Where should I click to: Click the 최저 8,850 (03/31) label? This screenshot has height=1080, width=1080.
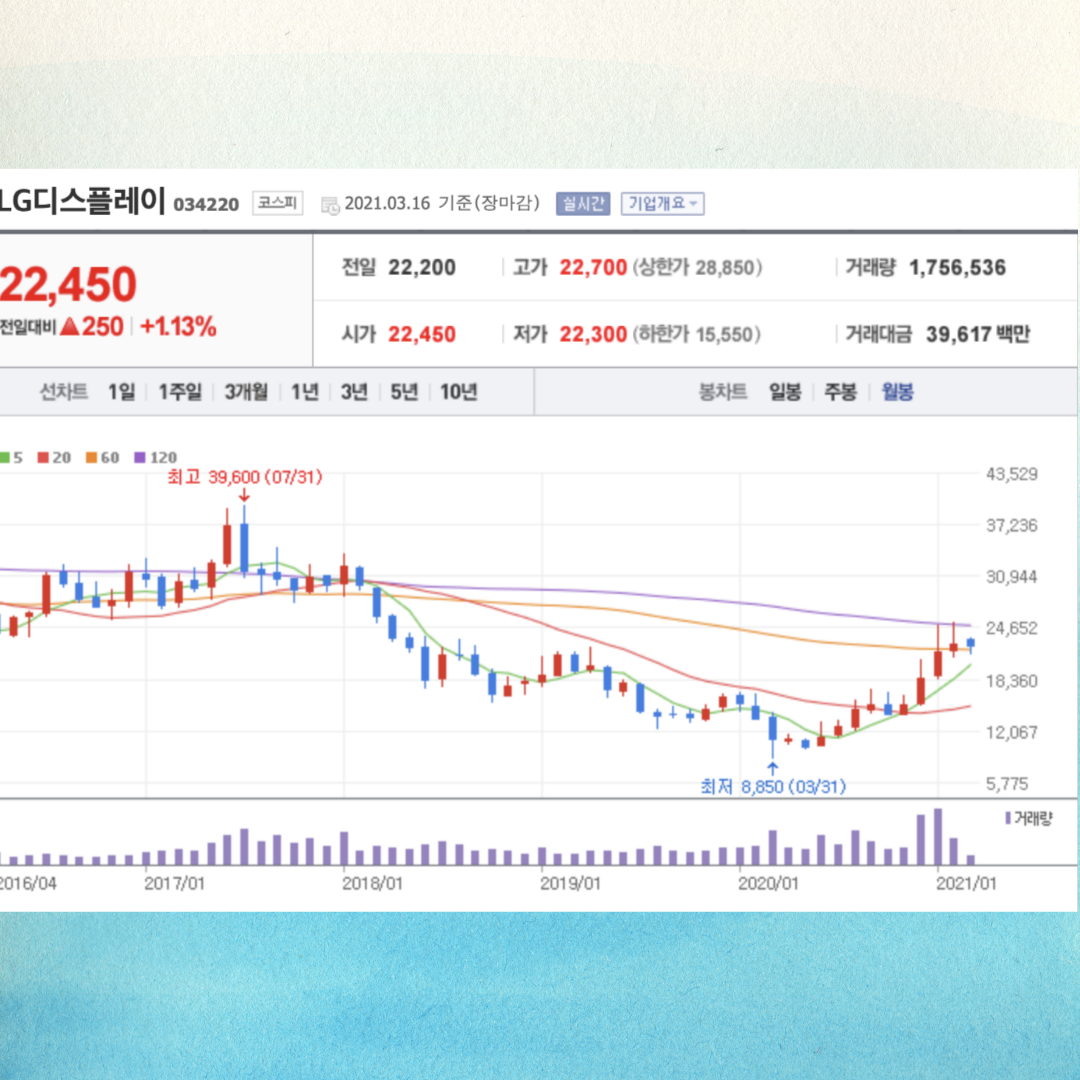tap(773, 786)
